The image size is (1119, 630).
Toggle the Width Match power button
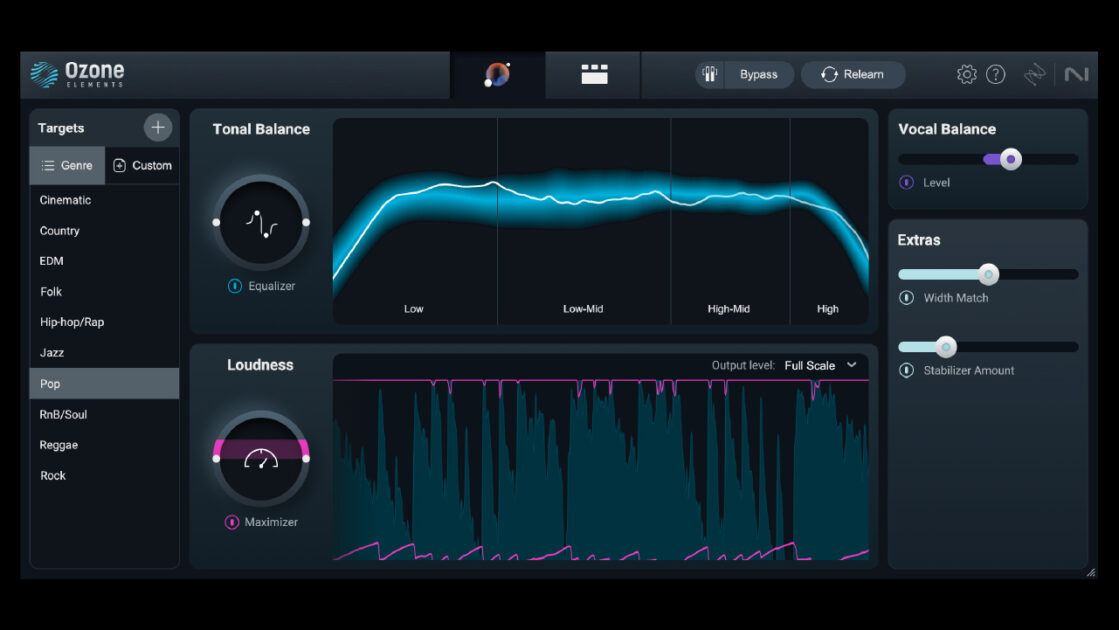tap(906, 298)
